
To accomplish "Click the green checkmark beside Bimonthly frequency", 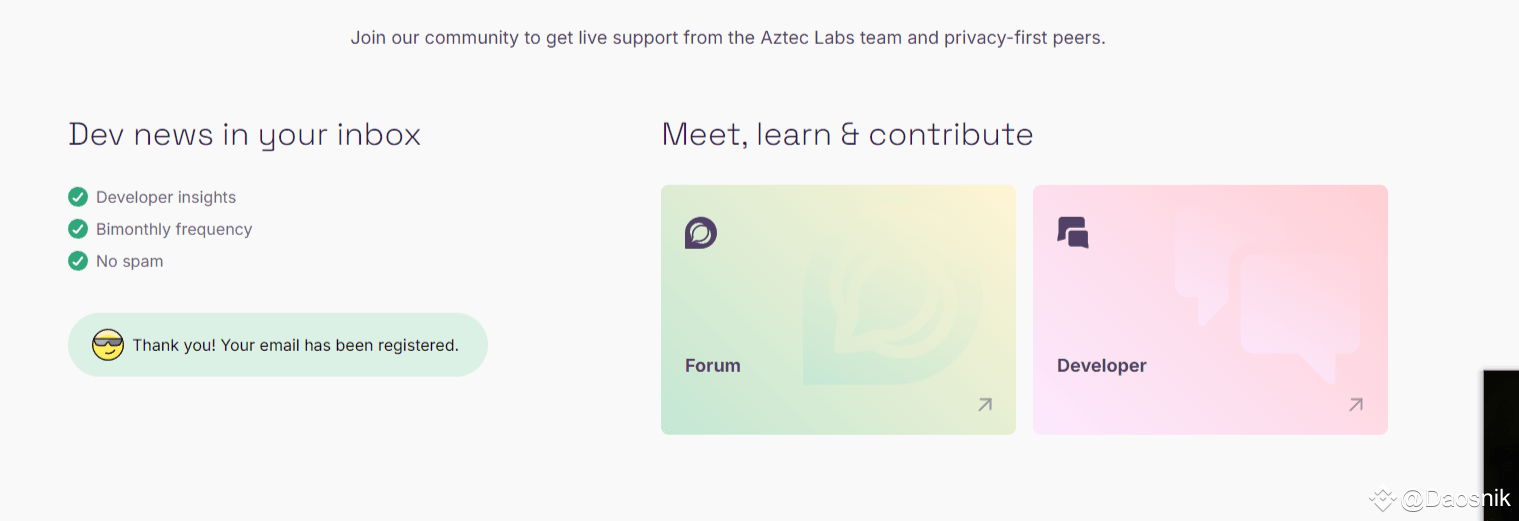I will [78, 229].
